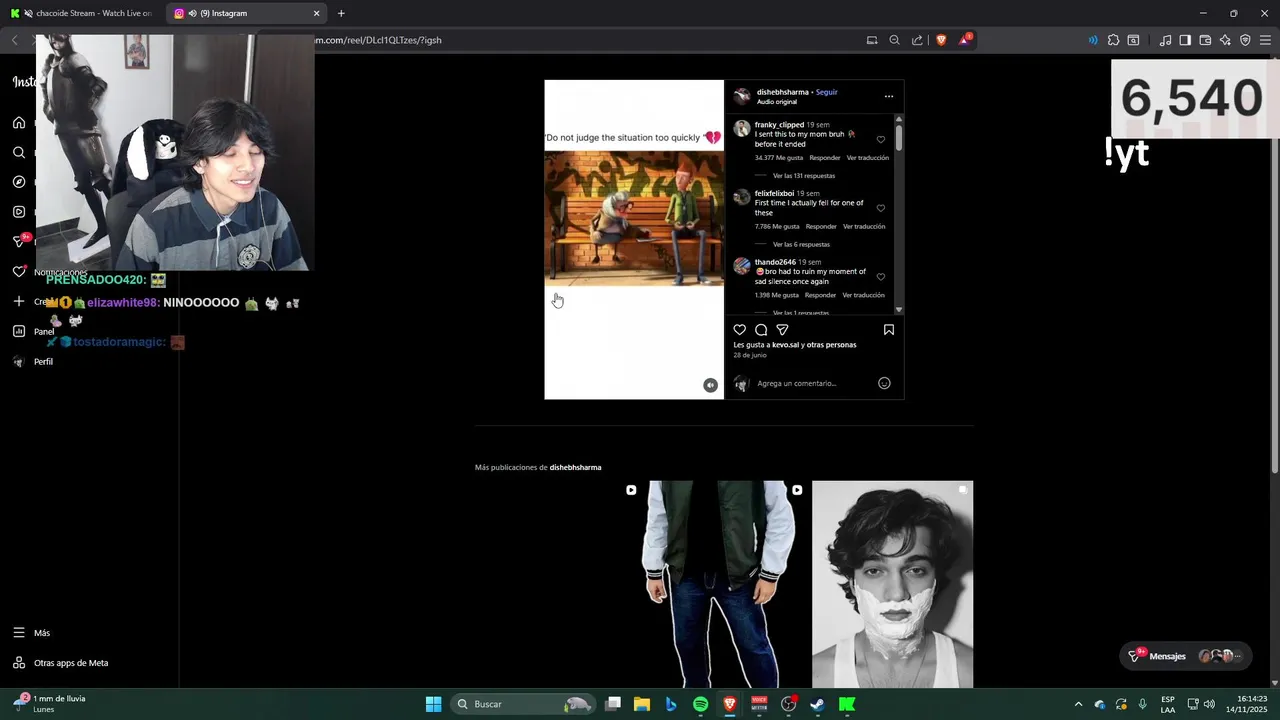Image resolution: width=1280 pixels, height=720 pixels.
Task: Open the three-dot options menu of the post
Action: tap(888, 96)
